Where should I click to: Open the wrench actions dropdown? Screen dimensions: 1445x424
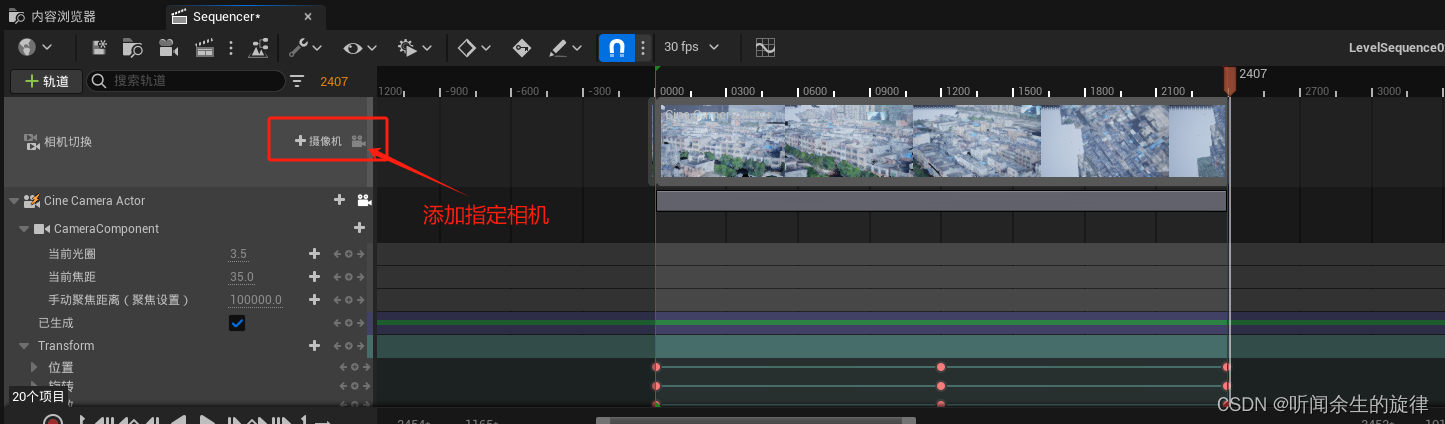point(305,47)
